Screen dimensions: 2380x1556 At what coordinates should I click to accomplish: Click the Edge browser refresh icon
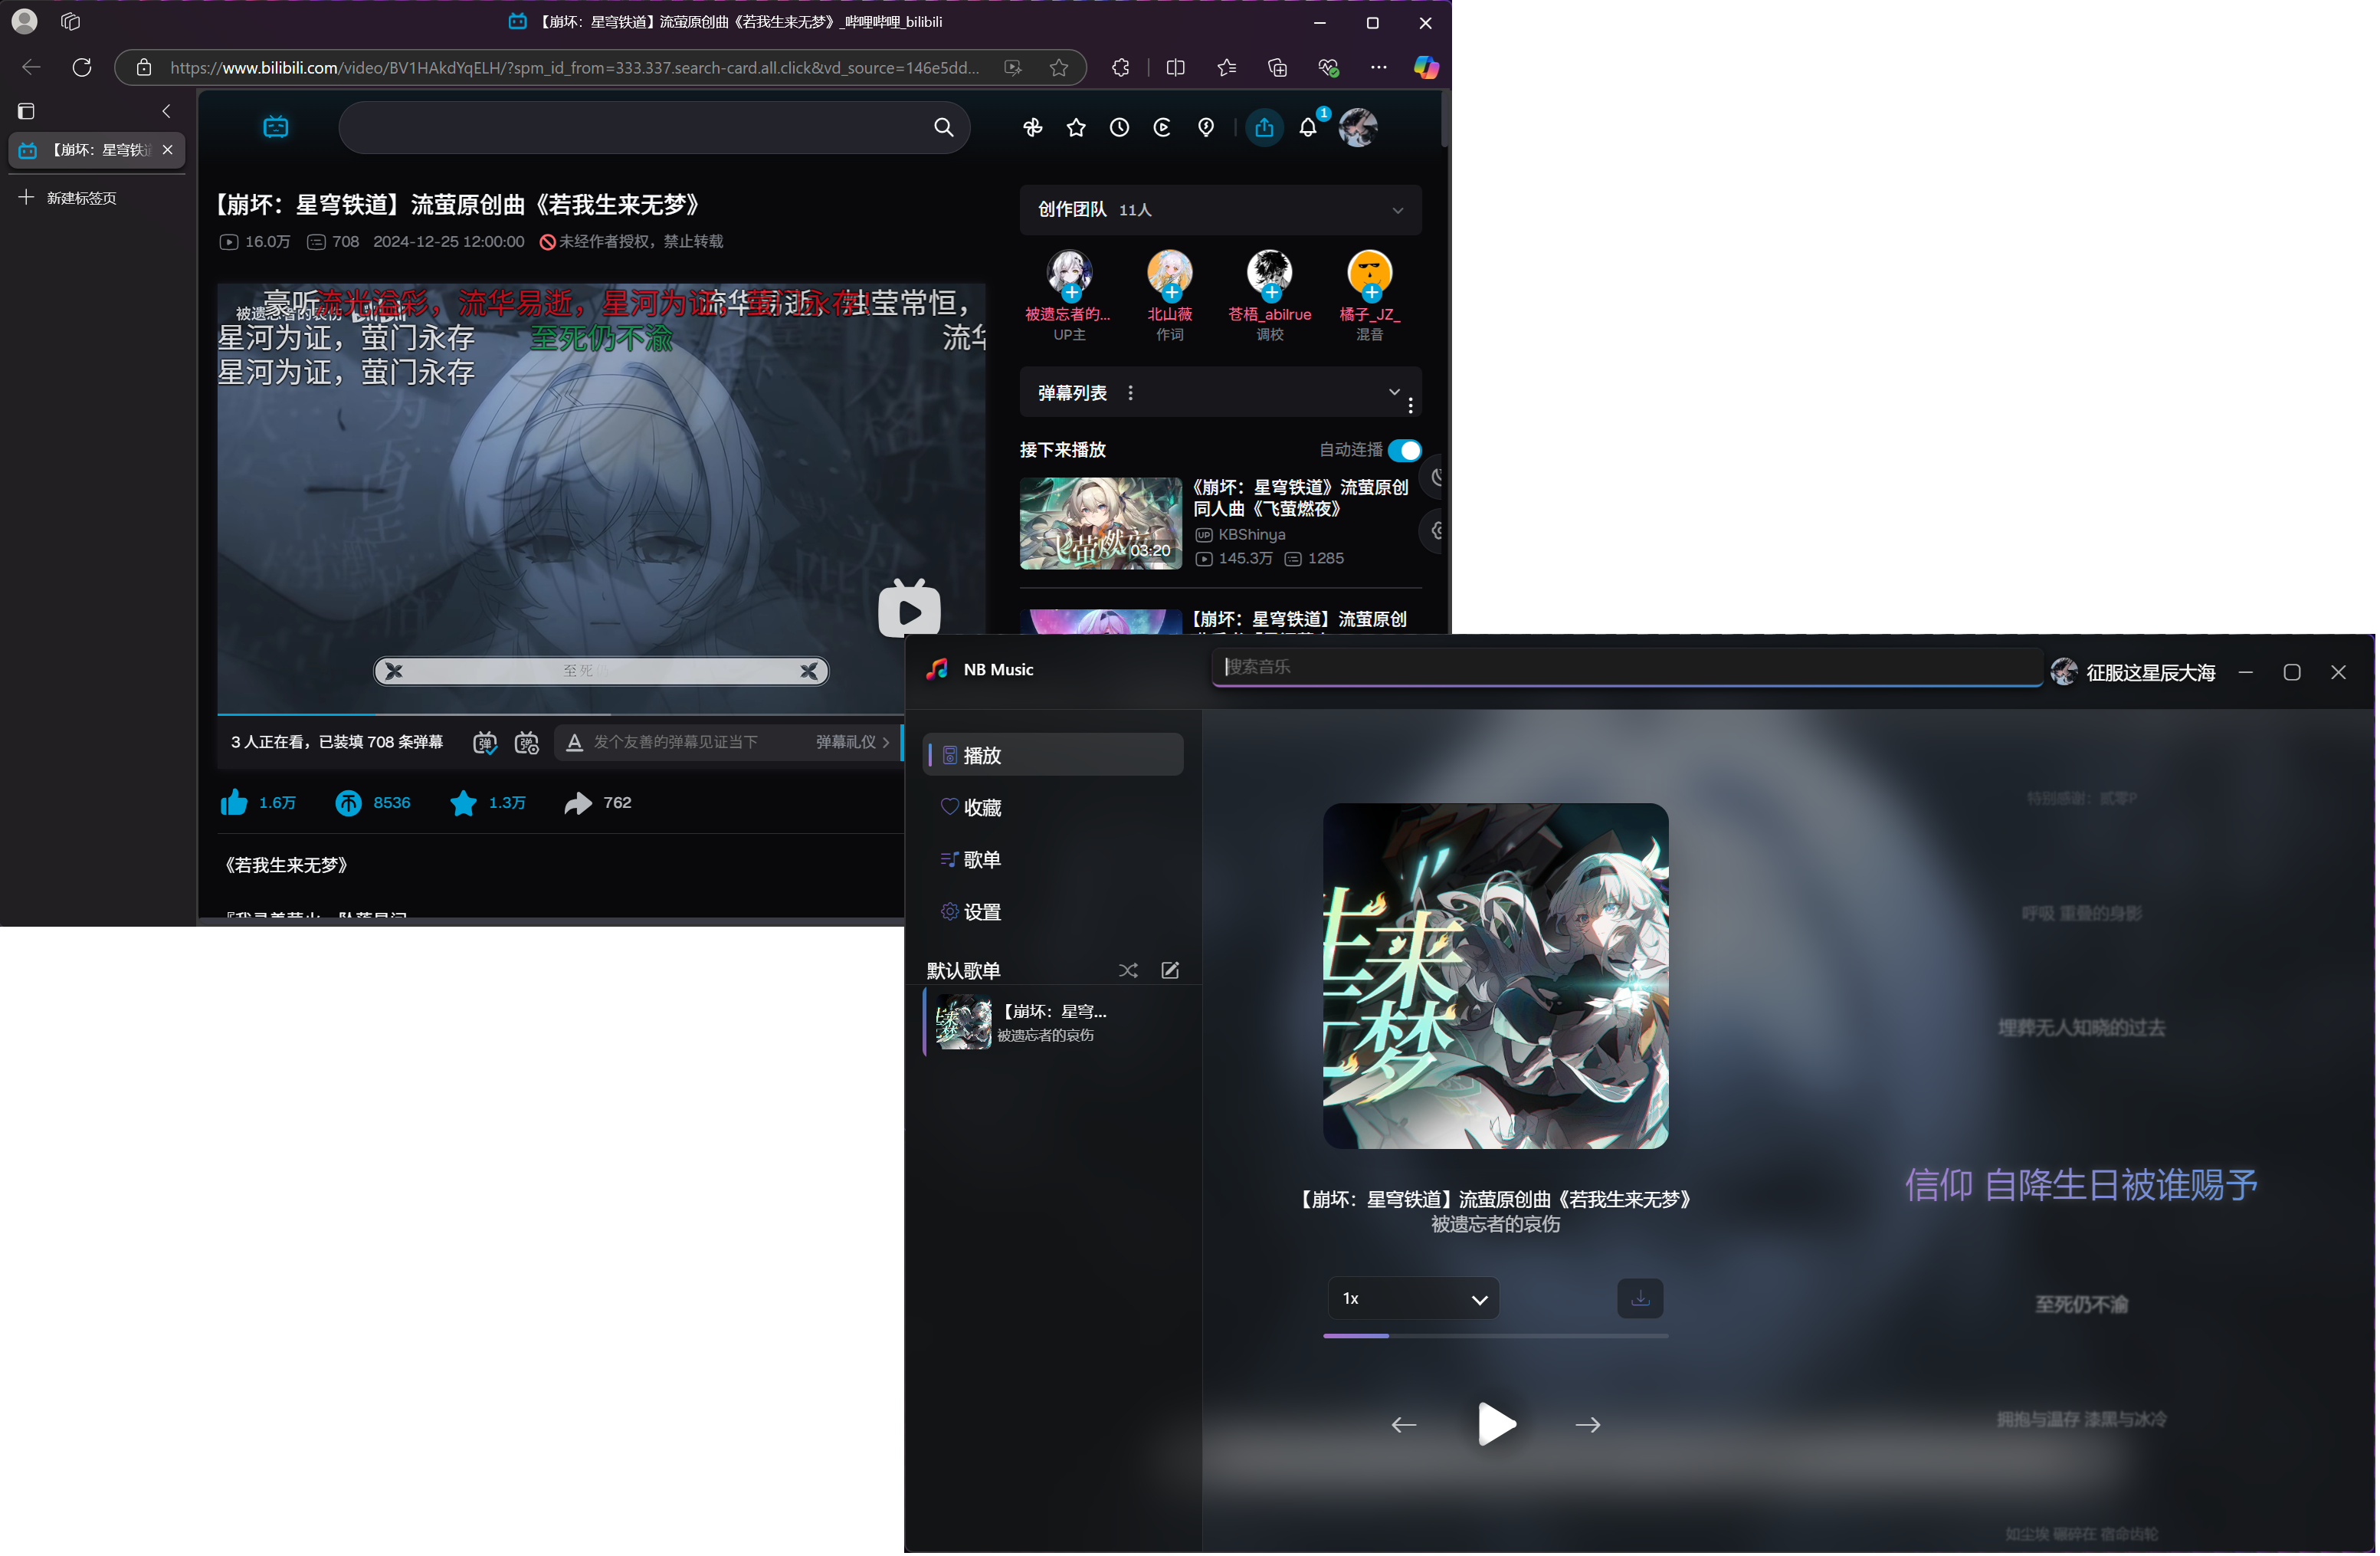pos(82,67)
